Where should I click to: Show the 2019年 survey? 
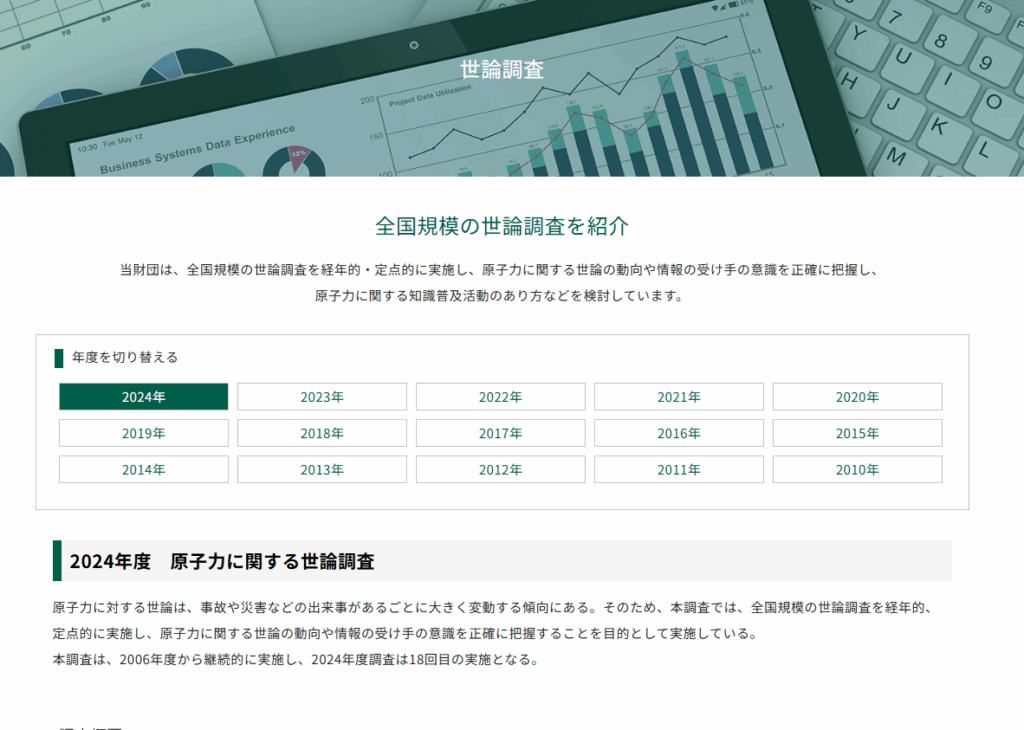click(x=143, y=433)
